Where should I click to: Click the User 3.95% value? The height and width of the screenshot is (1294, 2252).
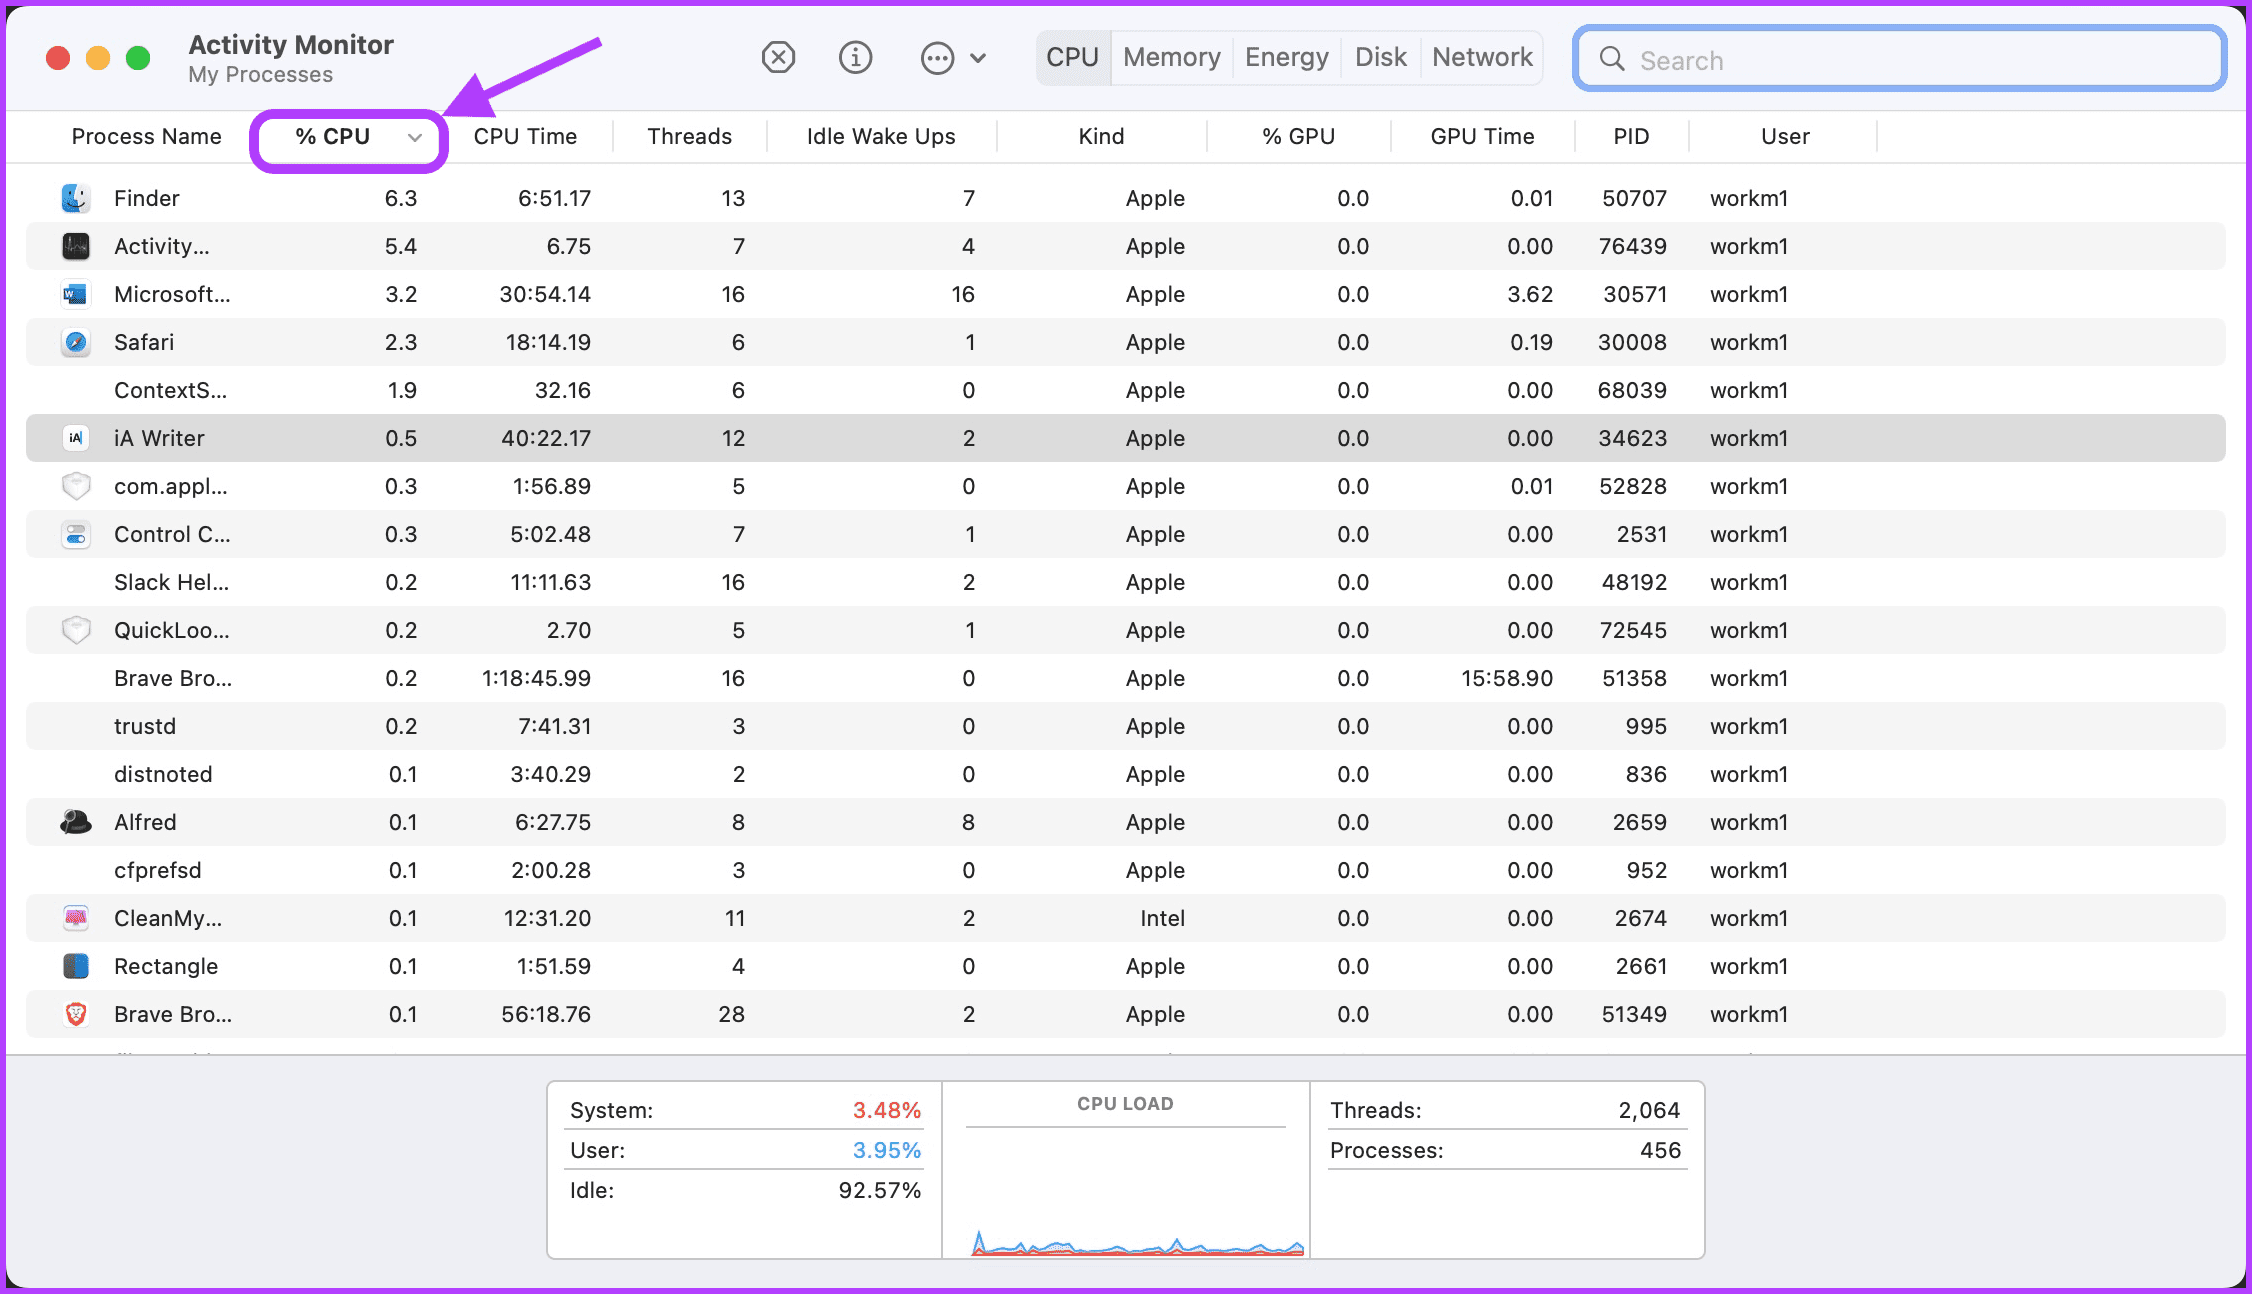[886, 1150]
